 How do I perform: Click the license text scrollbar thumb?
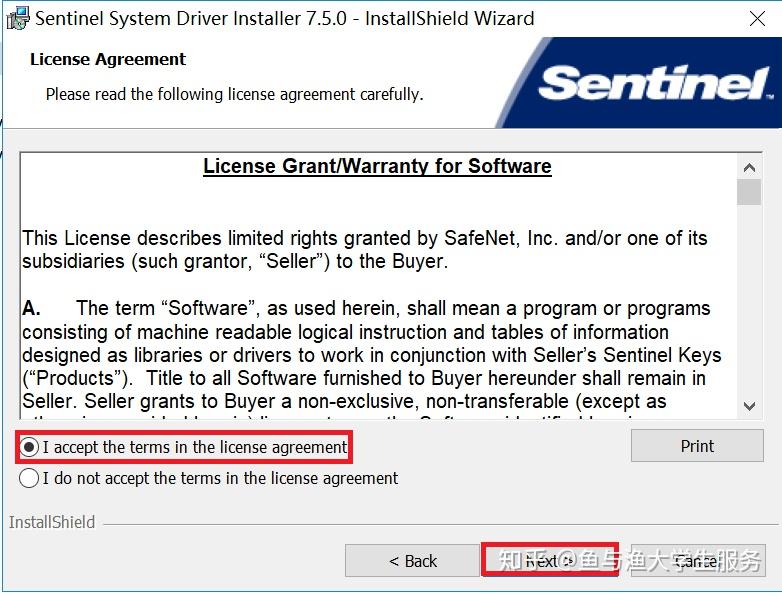coord(749,191)
